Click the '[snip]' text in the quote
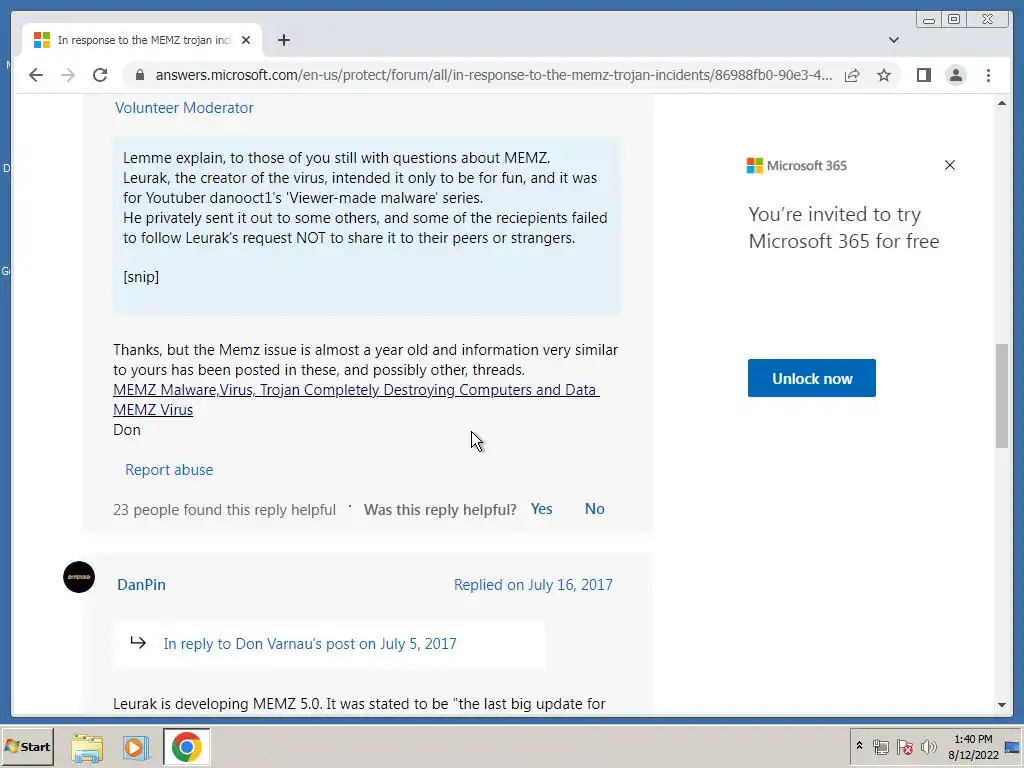This screenshot has height=768, width=1024. point(141,277)
